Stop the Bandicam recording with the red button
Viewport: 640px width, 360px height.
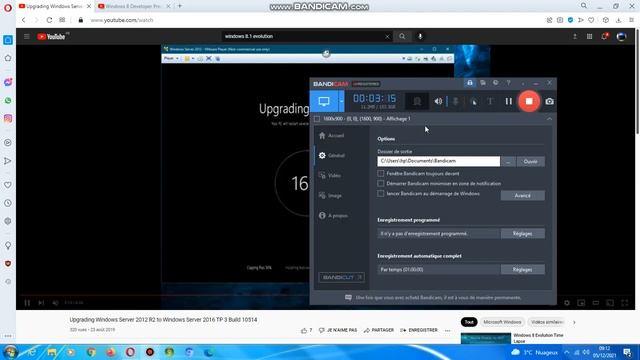[529, 101]
